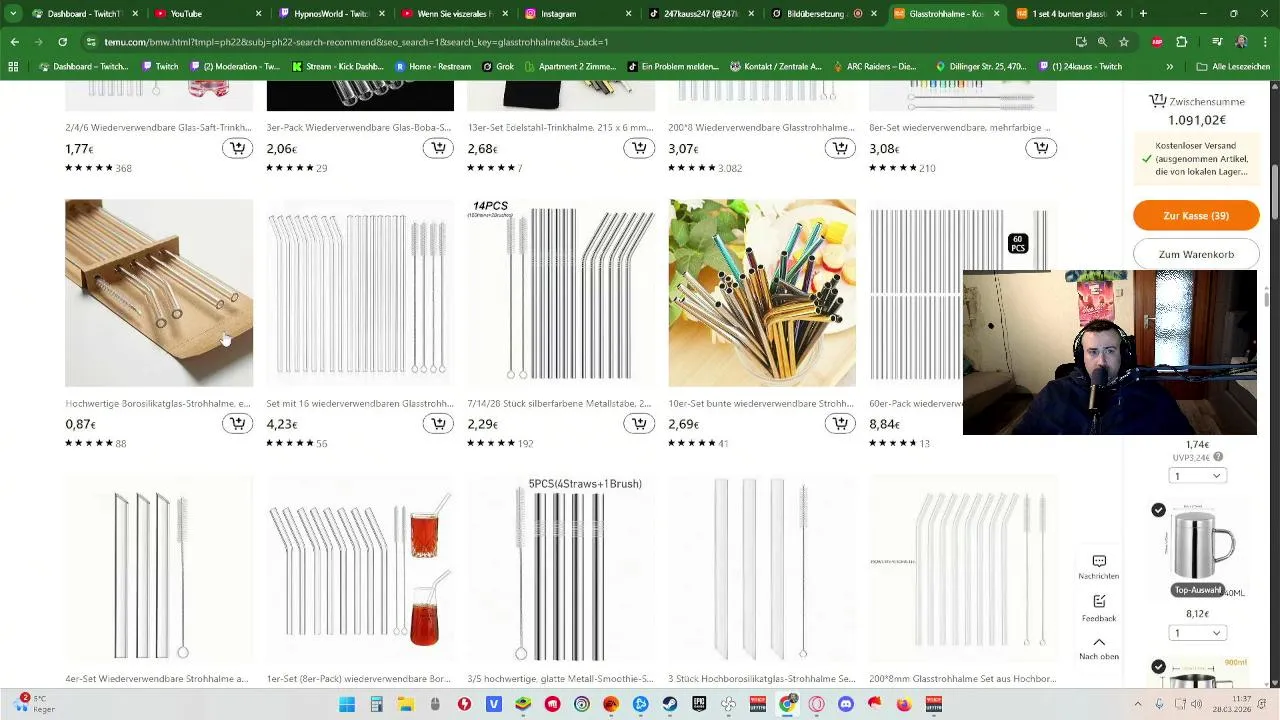Add the 0,87€ Borosilikatglas straws to cart
Viewport: 1280px width, 720px height.
pyautogui.click(x=237, y=424)
